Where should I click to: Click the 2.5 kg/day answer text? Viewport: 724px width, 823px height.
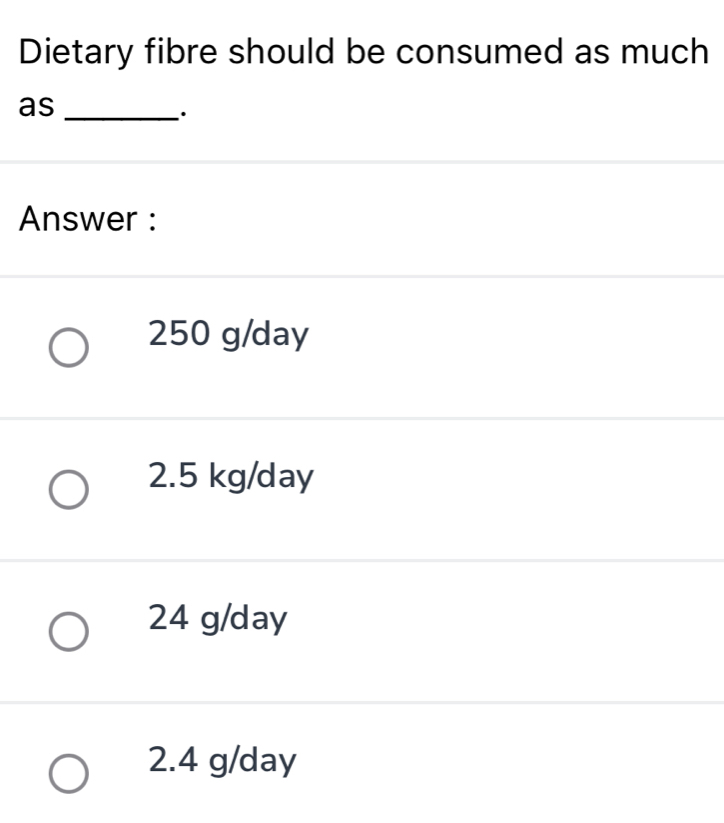click(232, 476)
